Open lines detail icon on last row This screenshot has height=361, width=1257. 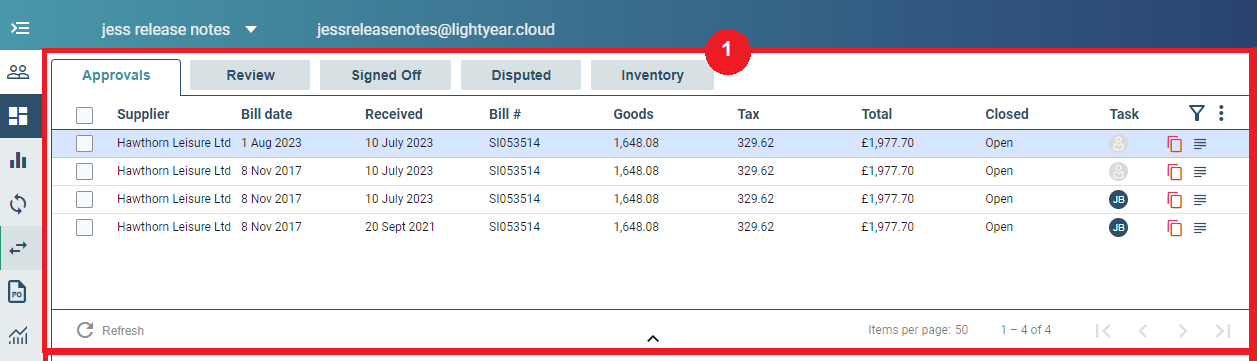pyautogui.click(x=1200, y=228)
